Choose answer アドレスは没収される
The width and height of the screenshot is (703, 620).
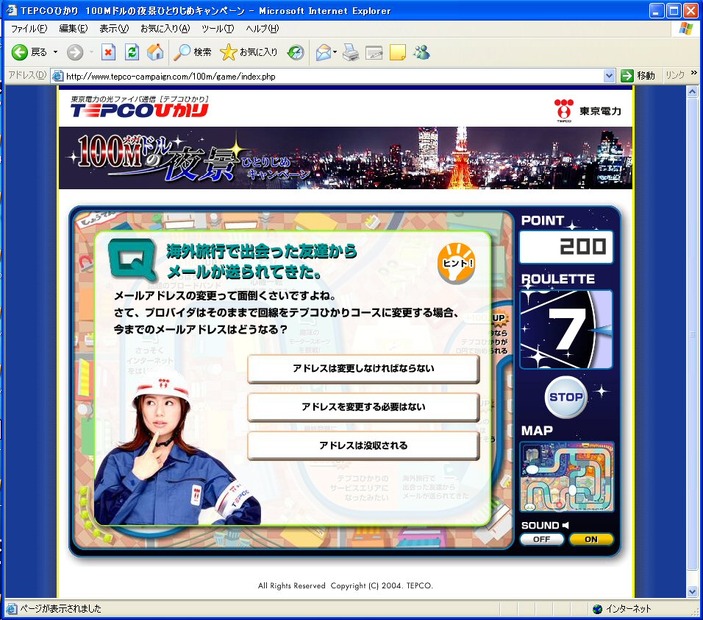click(363, 446)
